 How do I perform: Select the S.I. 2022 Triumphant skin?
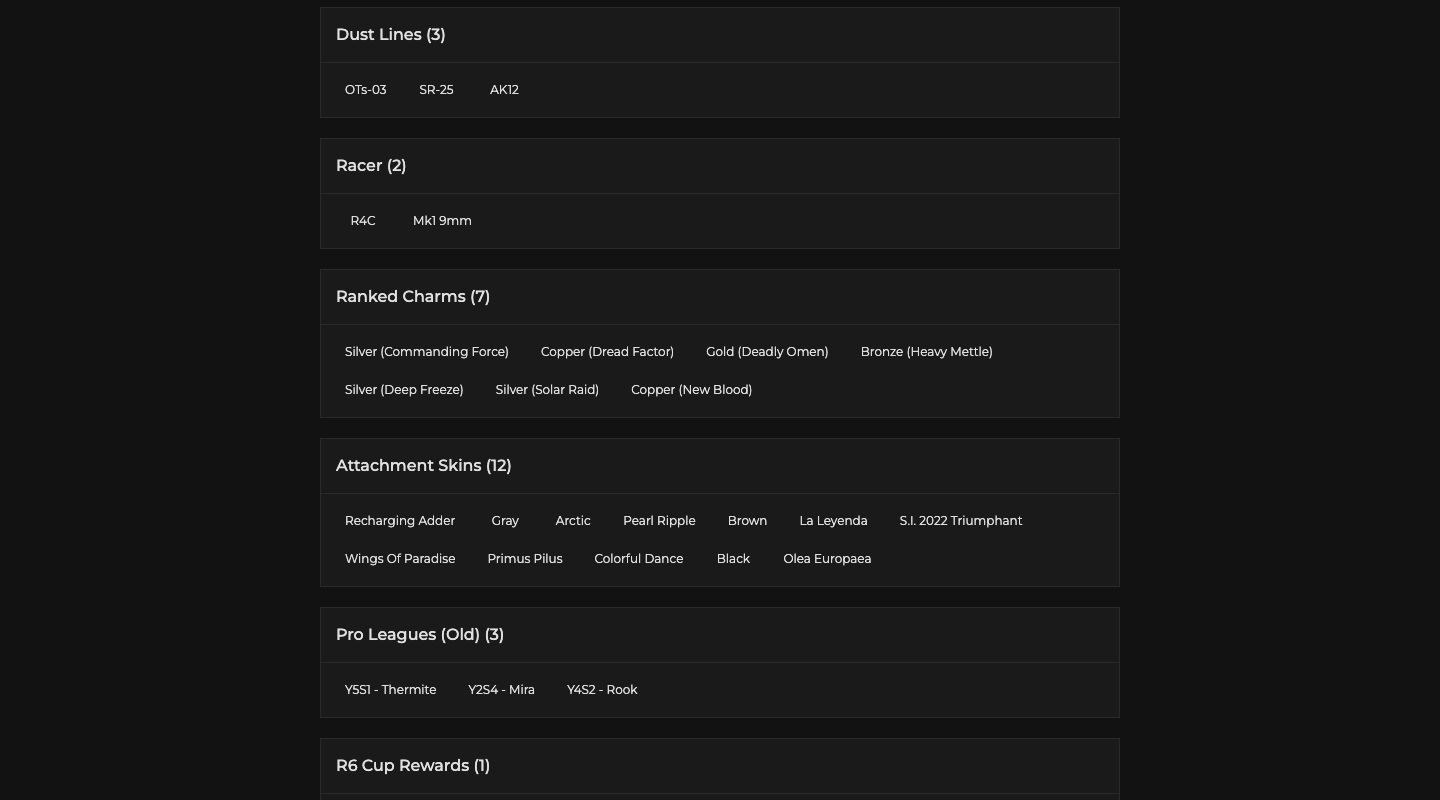click(x=960, y=521)
